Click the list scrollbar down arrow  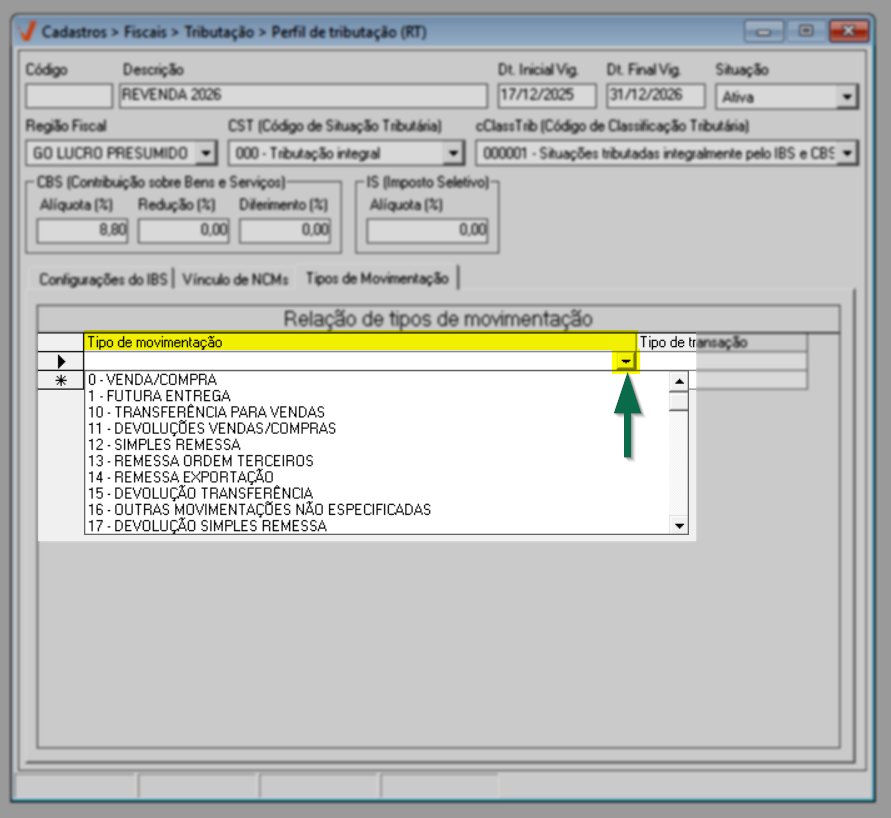pos(679,525)
